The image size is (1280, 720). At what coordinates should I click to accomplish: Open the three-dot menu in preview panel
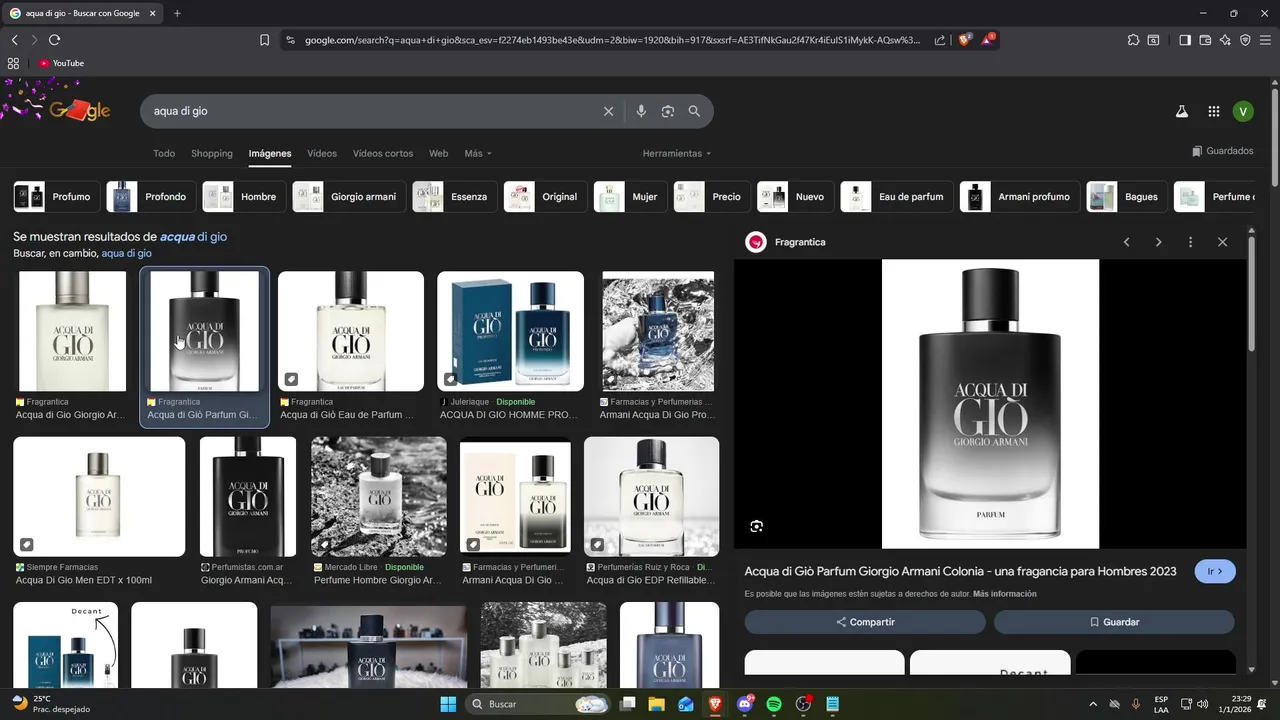point(1190,242)
